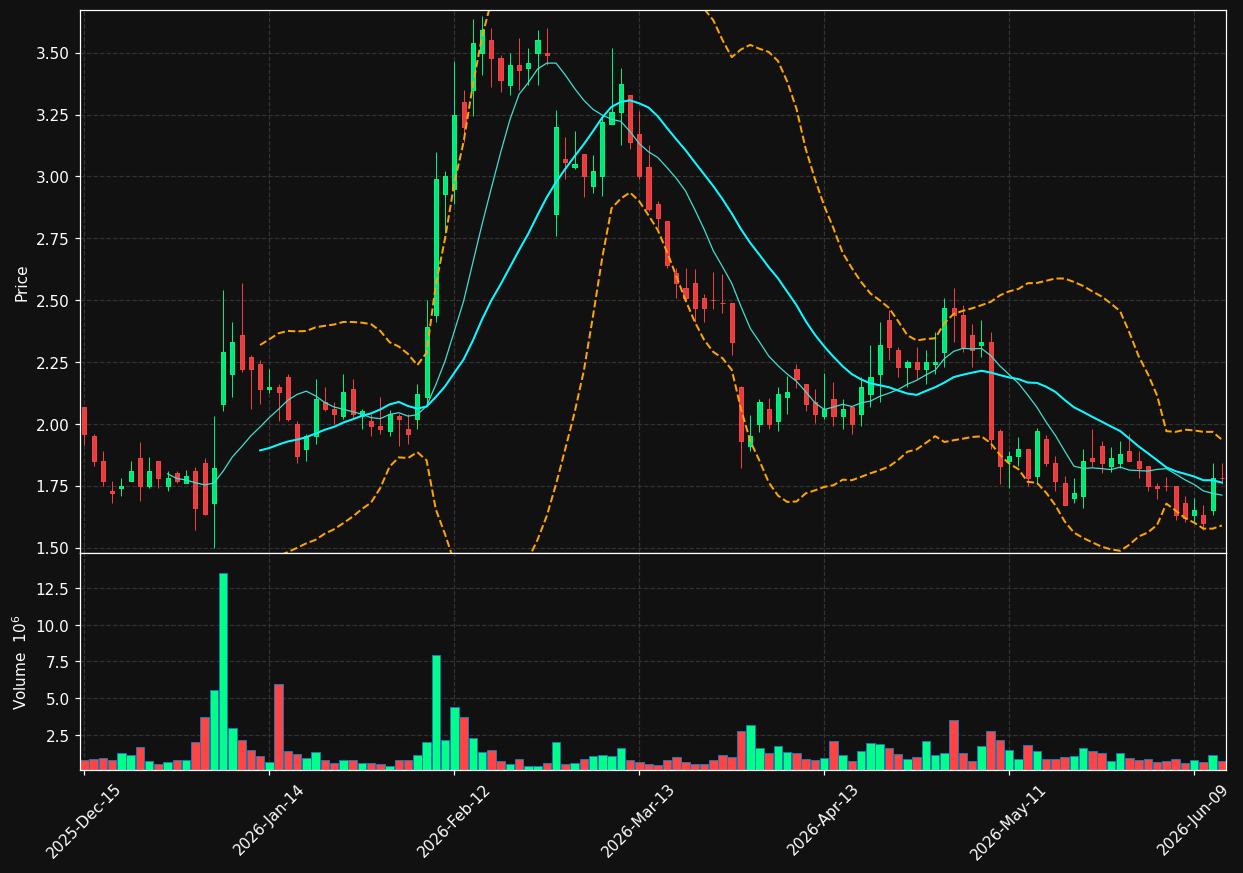Viewport: 1243px width, 873px height.
Task: Click the 2026-May-11 date label
Action: tap(1007, 821)
